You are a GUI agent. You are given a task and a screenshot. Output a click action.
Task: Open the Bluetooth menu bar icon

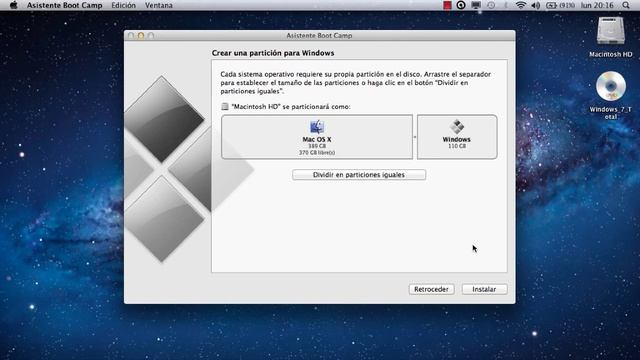(506, 5)
